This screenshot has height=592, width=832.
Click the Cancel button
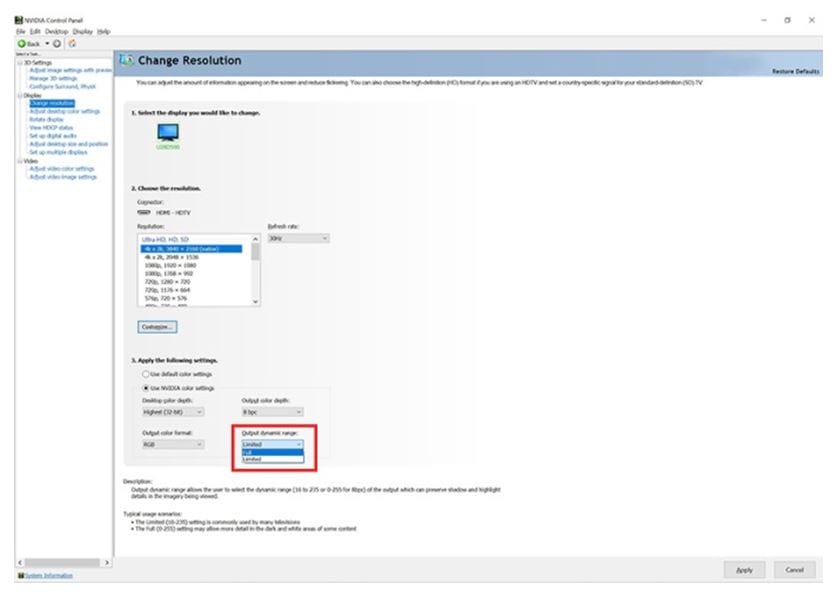pos(794,570)
